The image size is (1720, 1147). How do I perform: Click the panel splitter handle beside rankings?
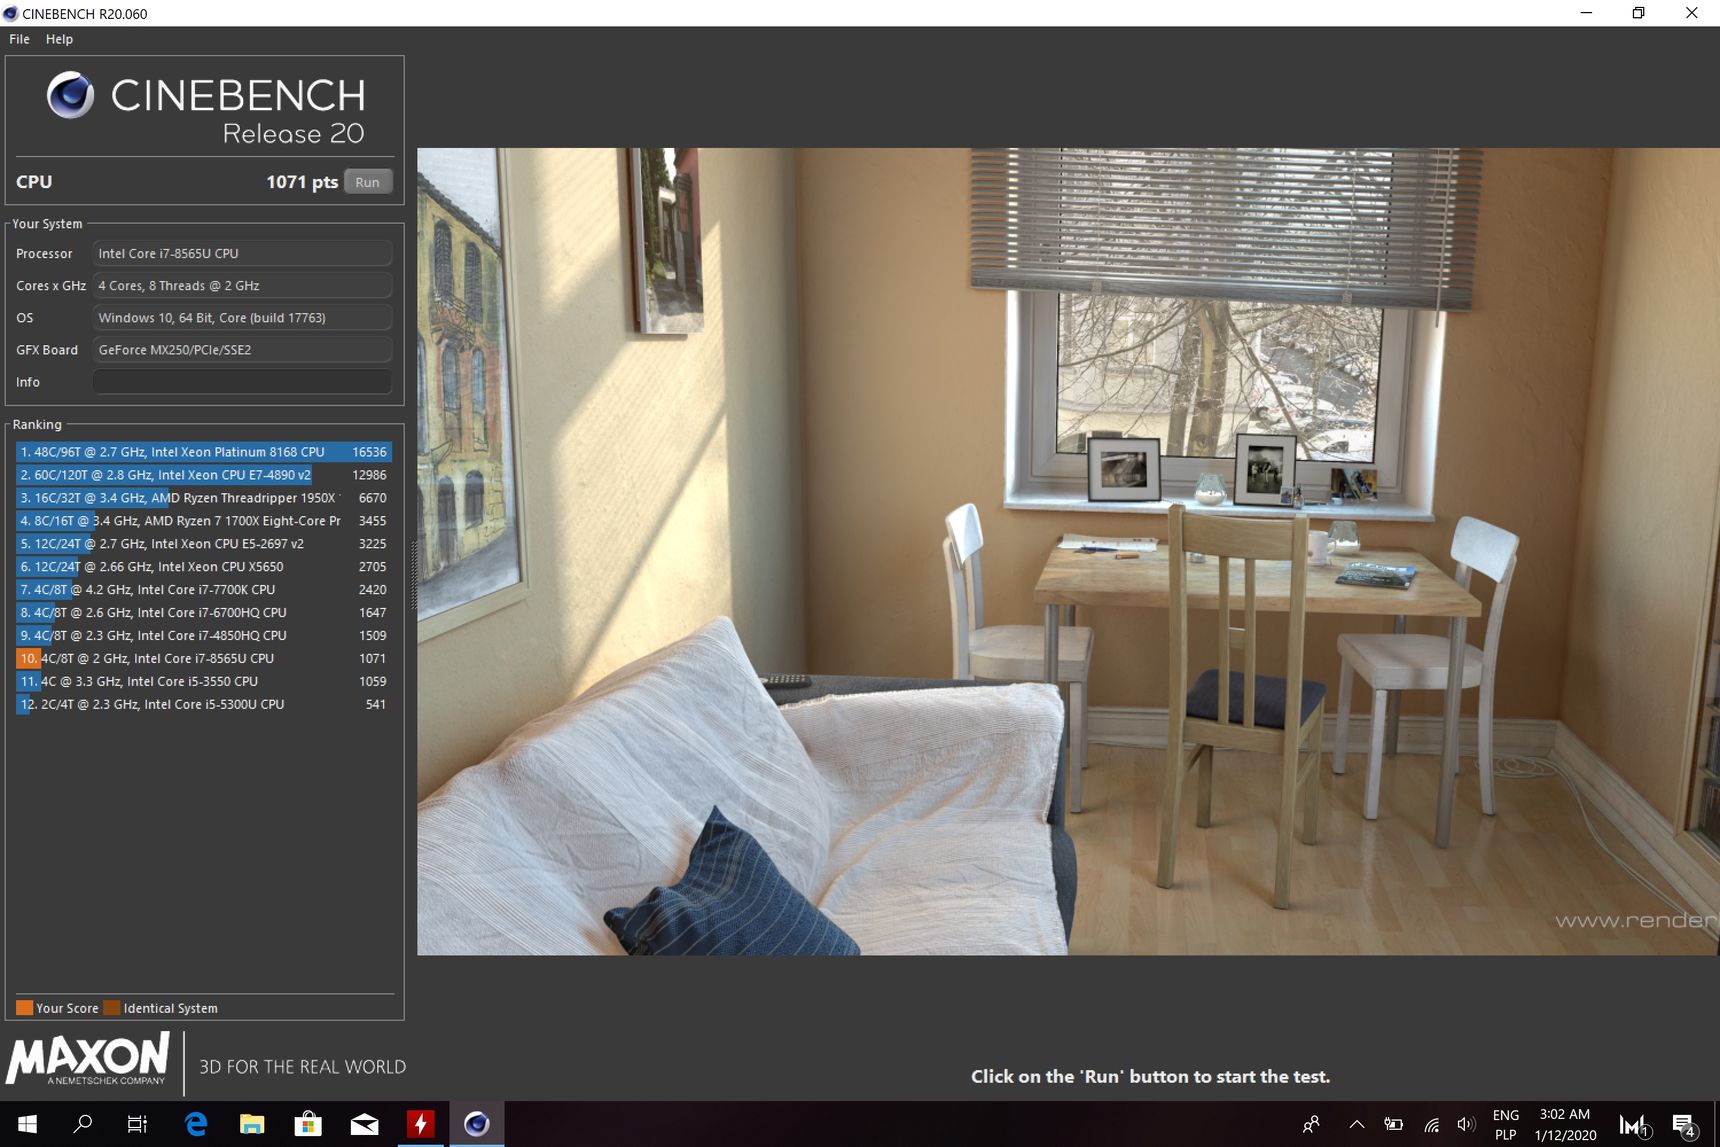(413, 575)
